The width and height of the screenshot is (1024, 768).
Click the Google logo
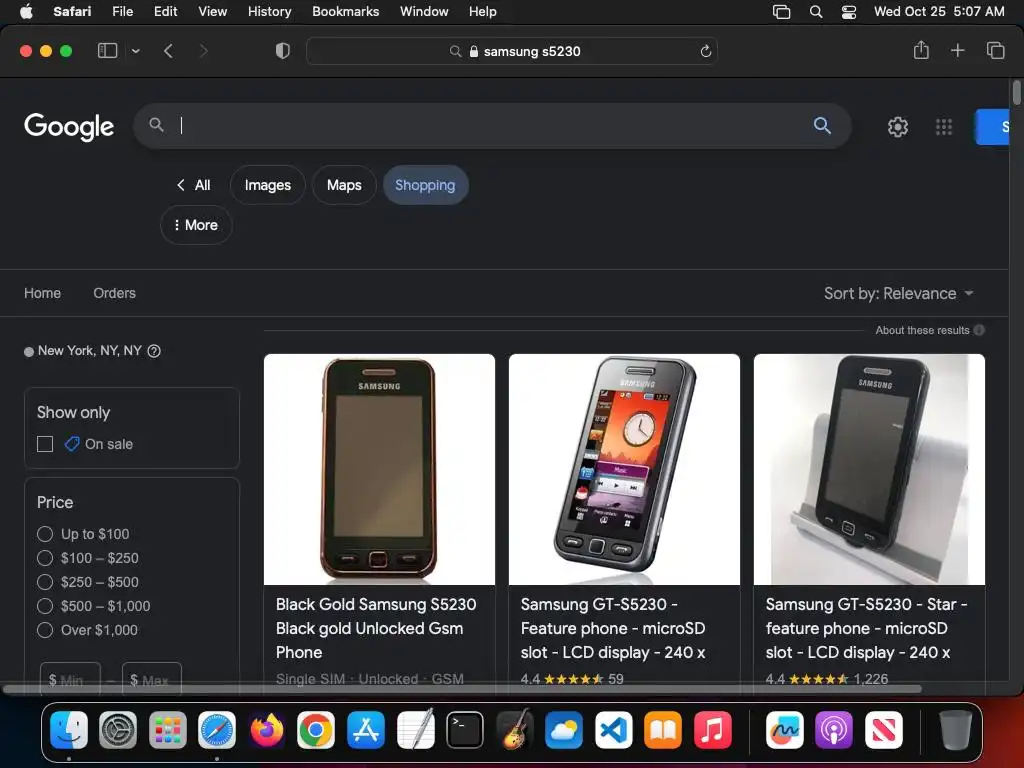tap(69, 126)
